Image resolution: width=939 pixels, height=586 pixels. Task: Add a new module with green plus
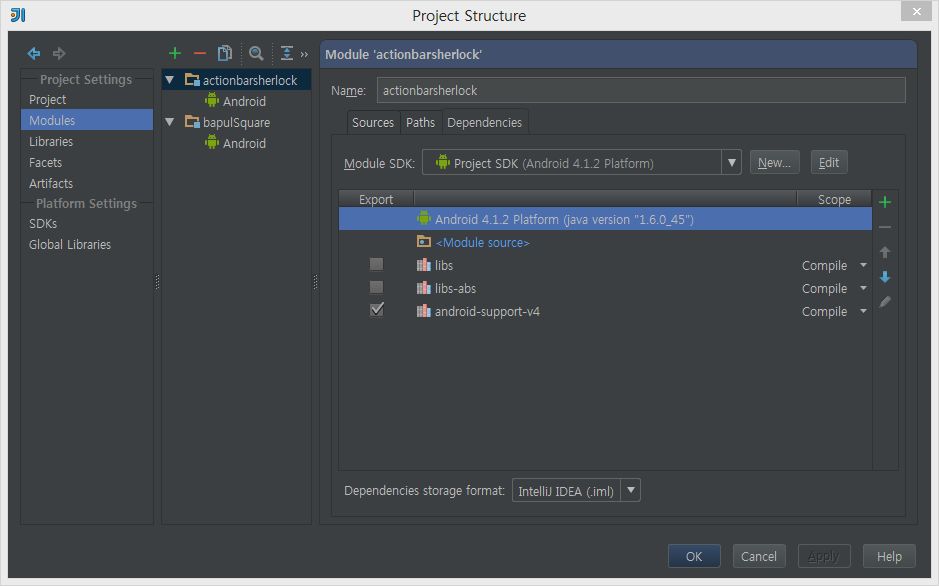175,54
